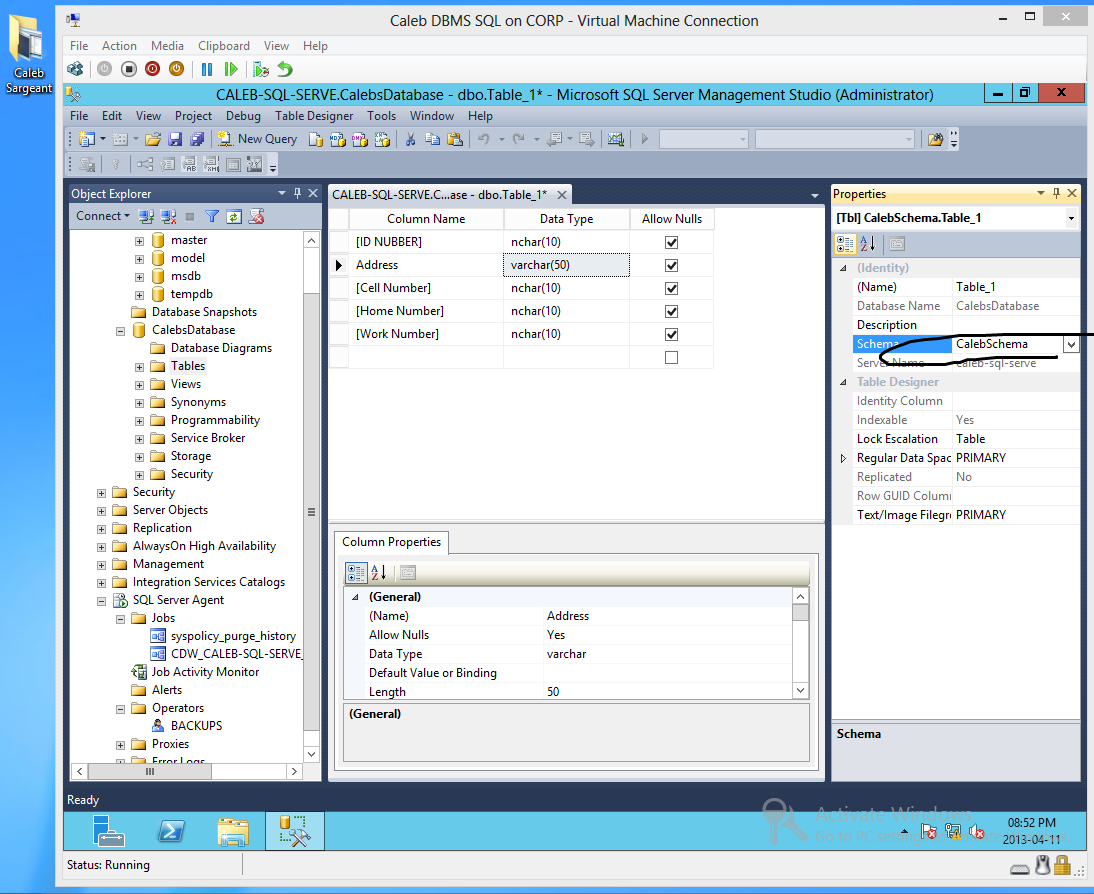
Task: Click the Object Explorer filter funnel icon
Action: [212, 216]
